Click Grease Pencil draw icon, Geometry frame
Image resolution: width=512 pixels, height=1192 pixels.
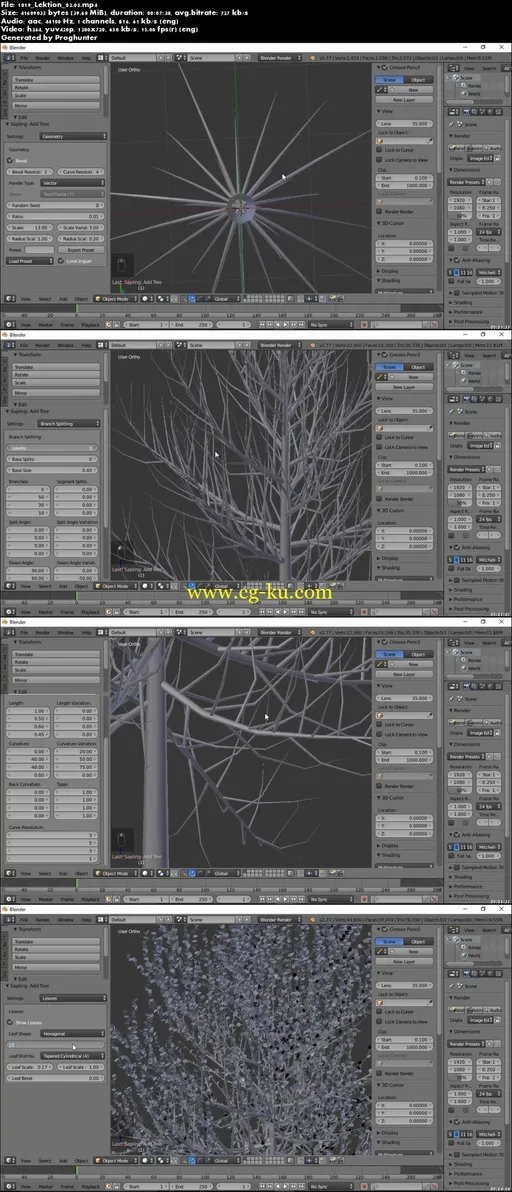[x=381, y=90]
